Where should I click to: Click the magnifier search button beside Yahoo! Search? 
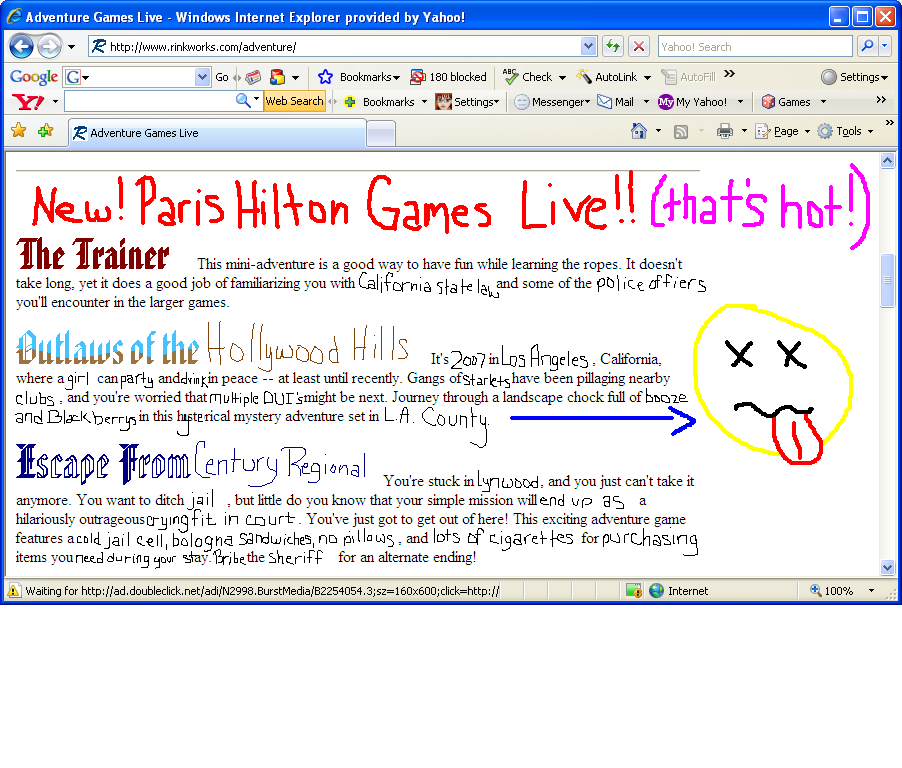(x=867, y=46)
